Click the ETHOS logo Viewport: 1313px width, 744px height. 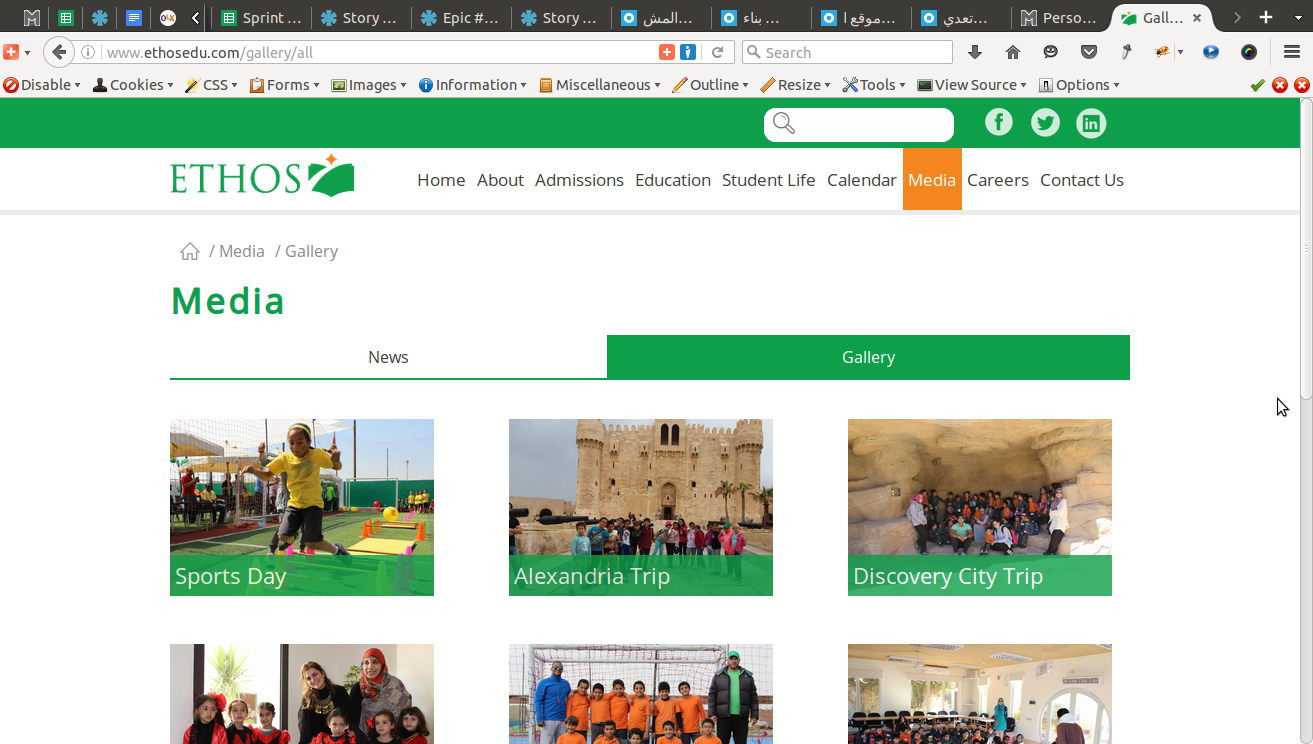click(x=262, y=175)
